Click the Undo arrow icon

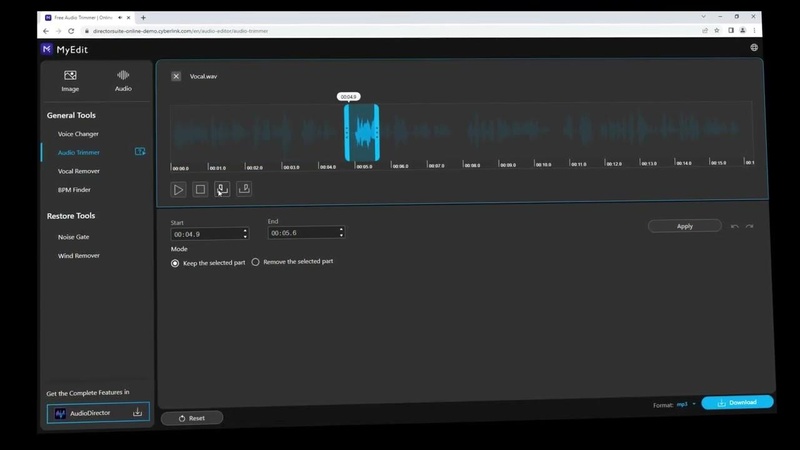coord(735,226)
